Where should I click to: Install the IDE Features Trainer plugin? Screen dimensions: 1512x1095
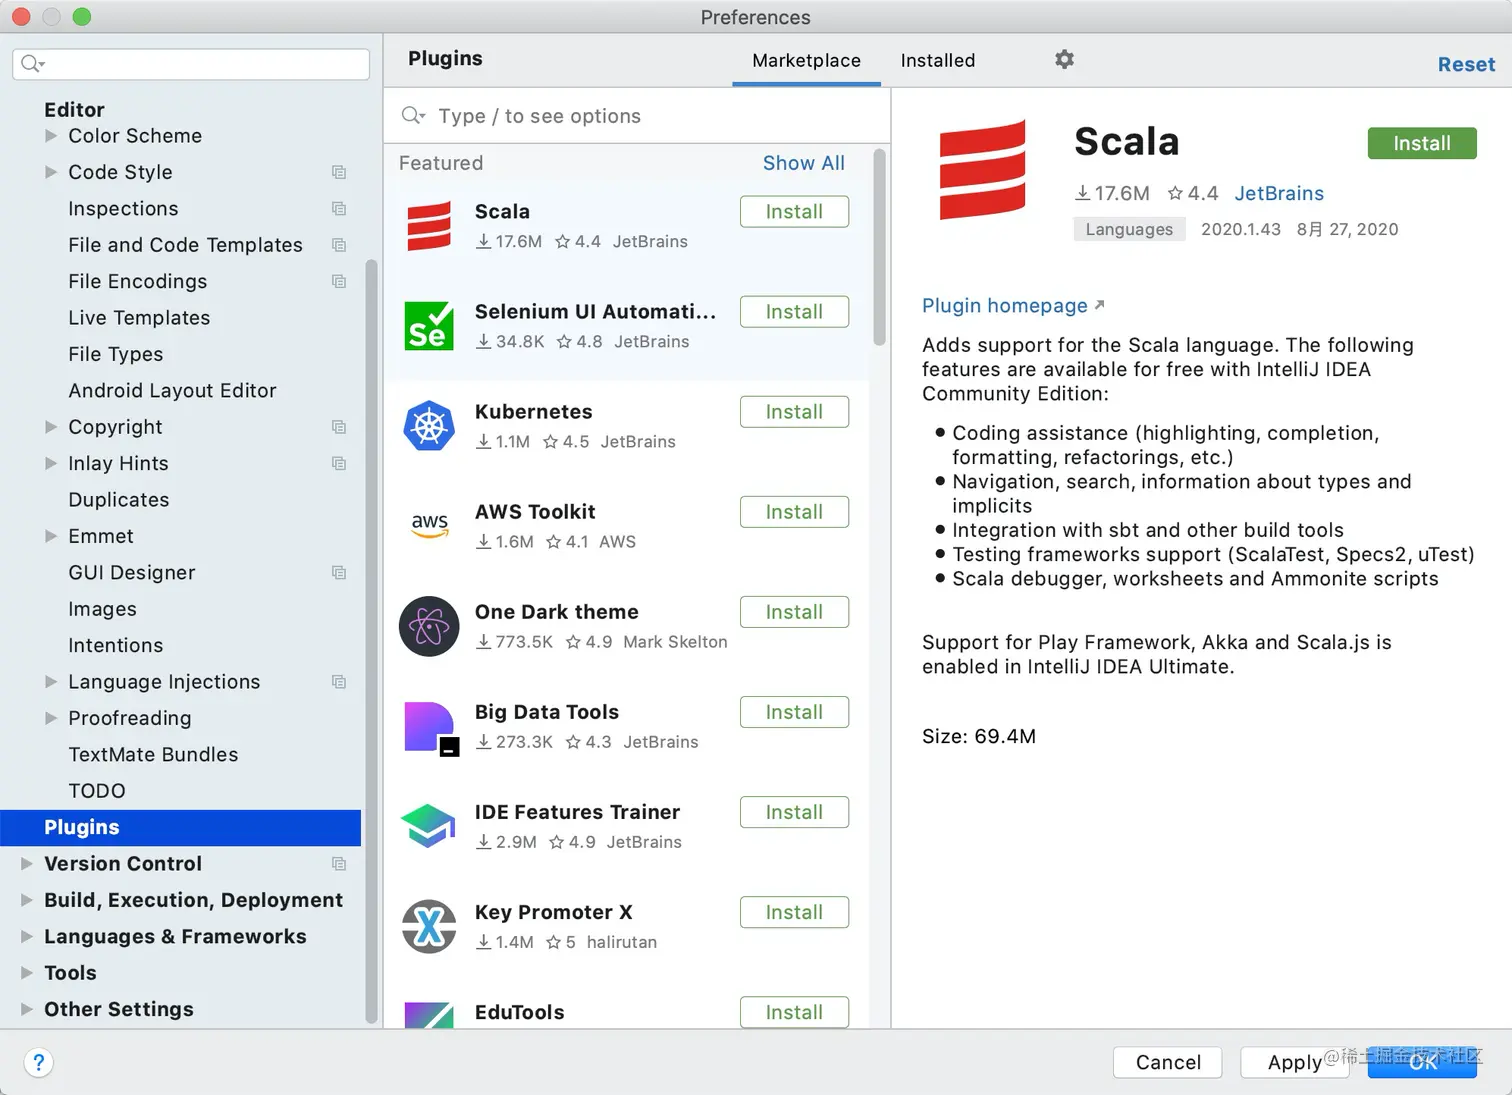point(794,812)
